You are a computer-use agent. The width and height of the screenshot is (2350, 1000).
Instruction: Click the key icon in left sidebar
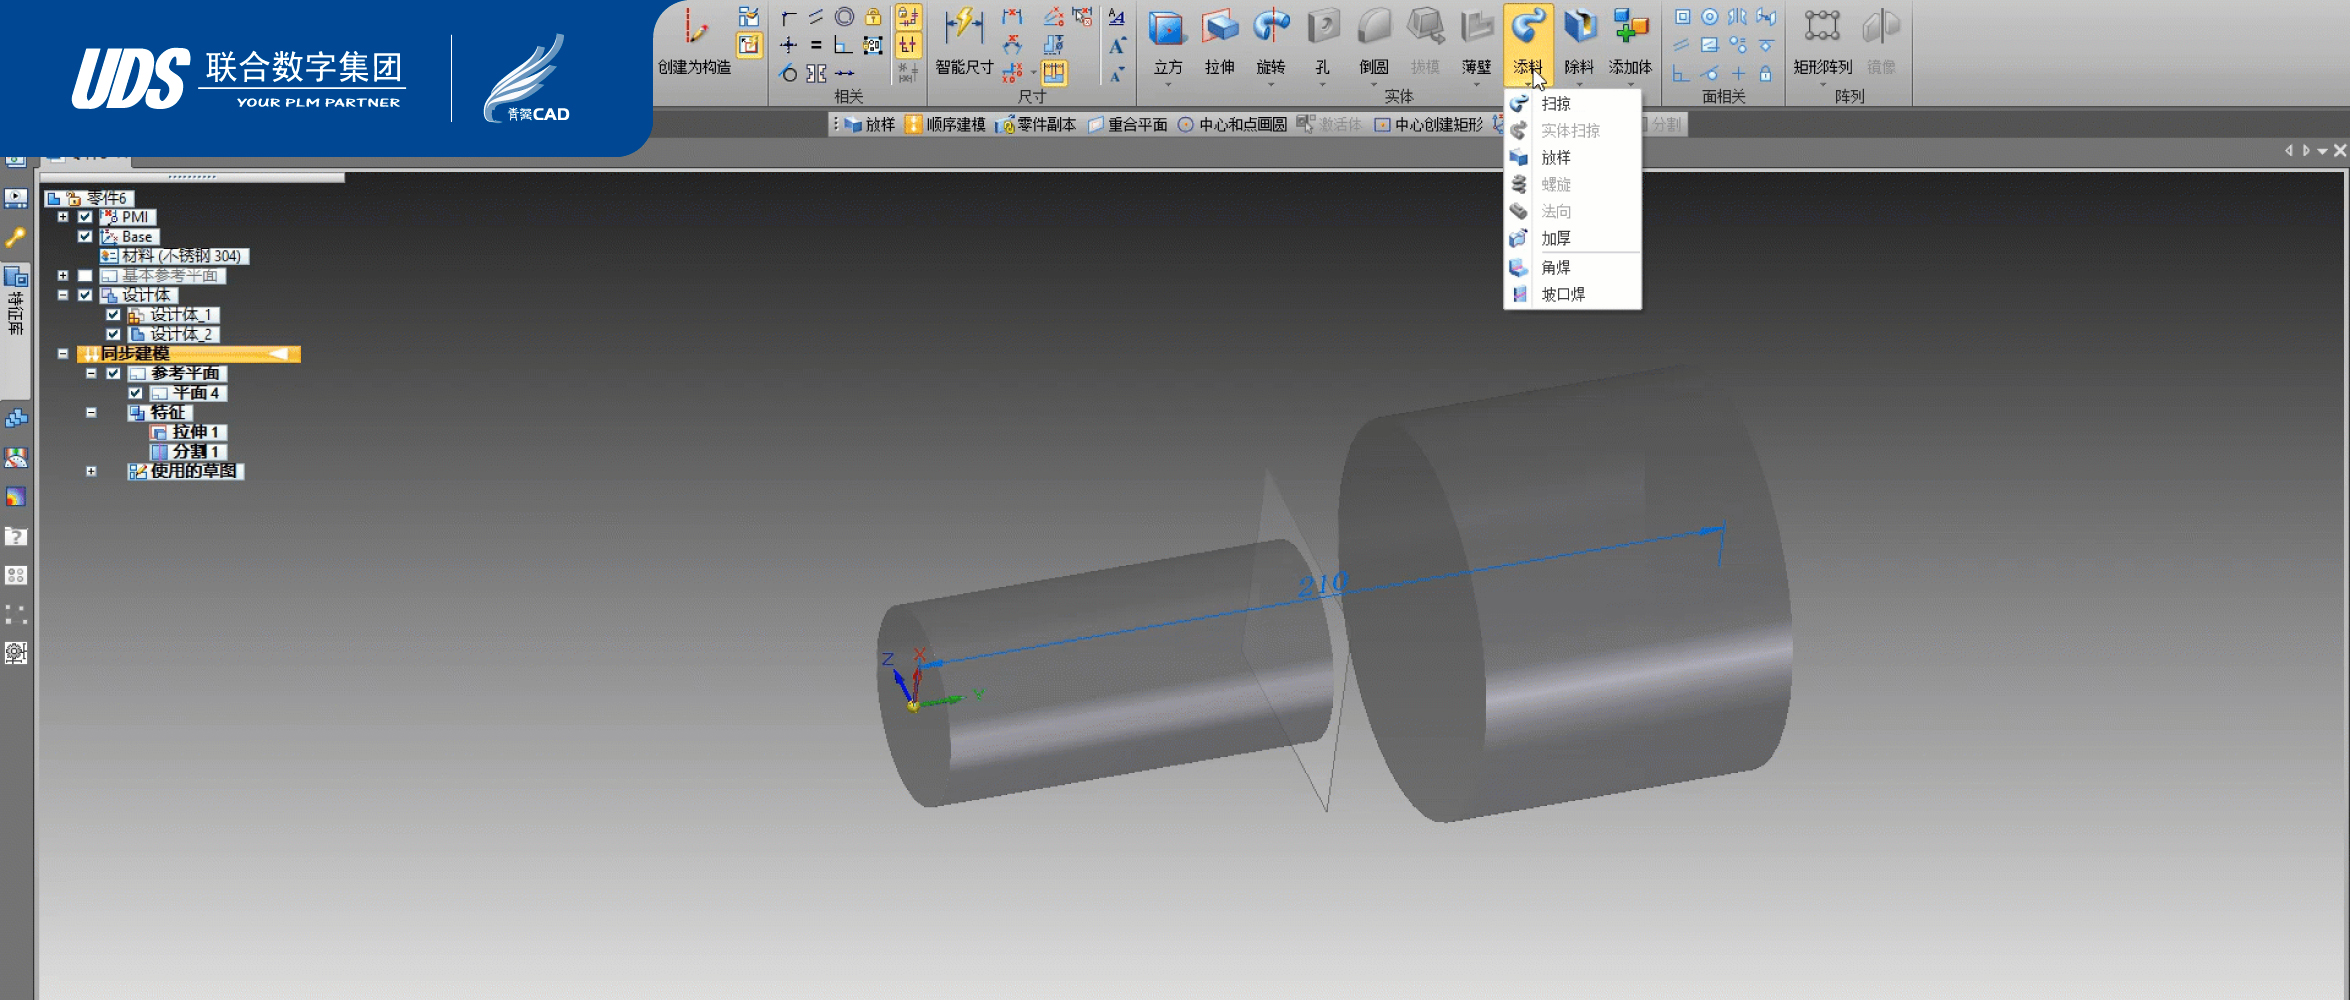(16, 238)
